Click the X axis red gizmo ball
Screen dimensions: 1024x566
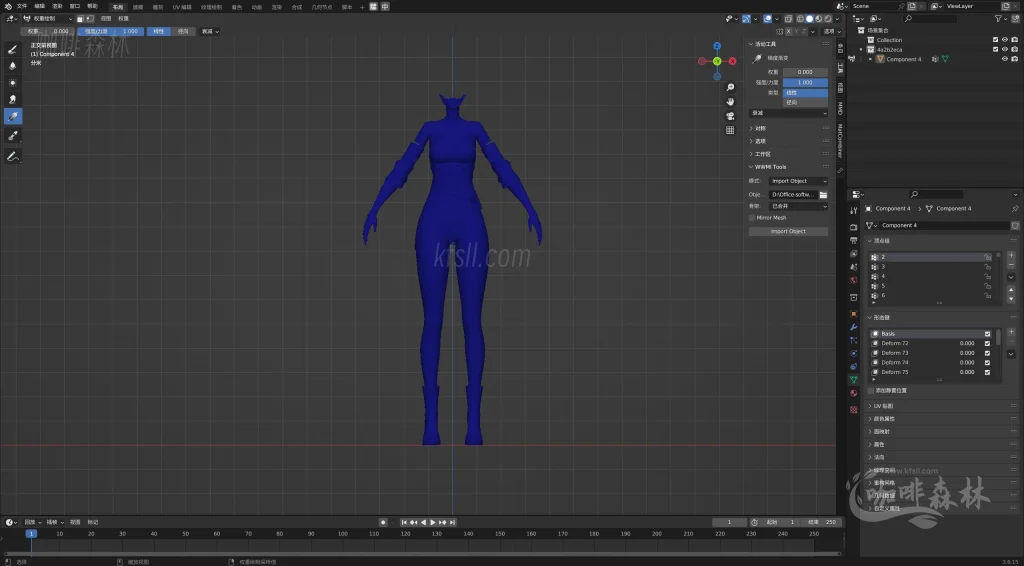(732, 61)
